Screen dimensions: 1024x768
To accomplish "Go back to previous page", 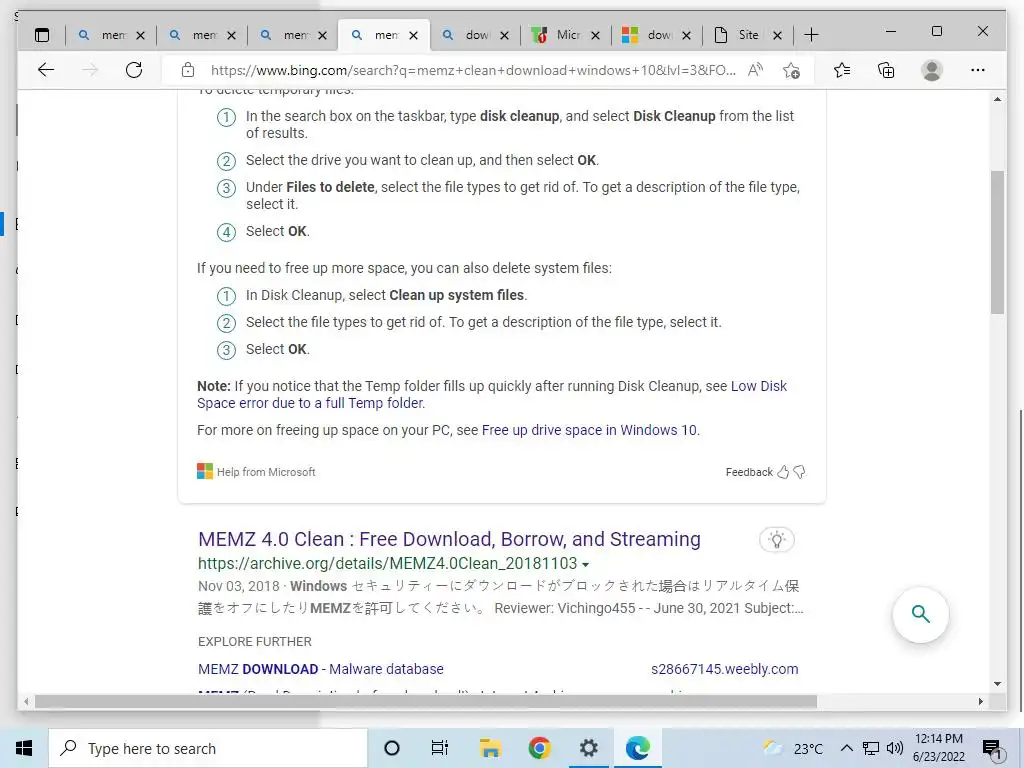I will point(46,70).
